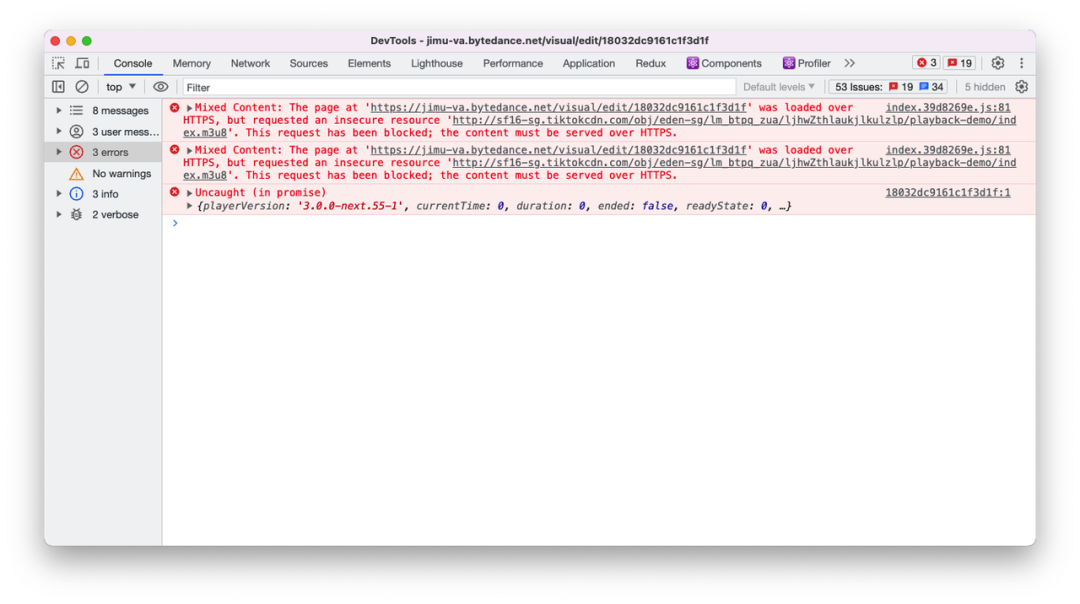
Task: Expand the playerVersion object preview
Action: pyautogui.click(x=189, y=206)
